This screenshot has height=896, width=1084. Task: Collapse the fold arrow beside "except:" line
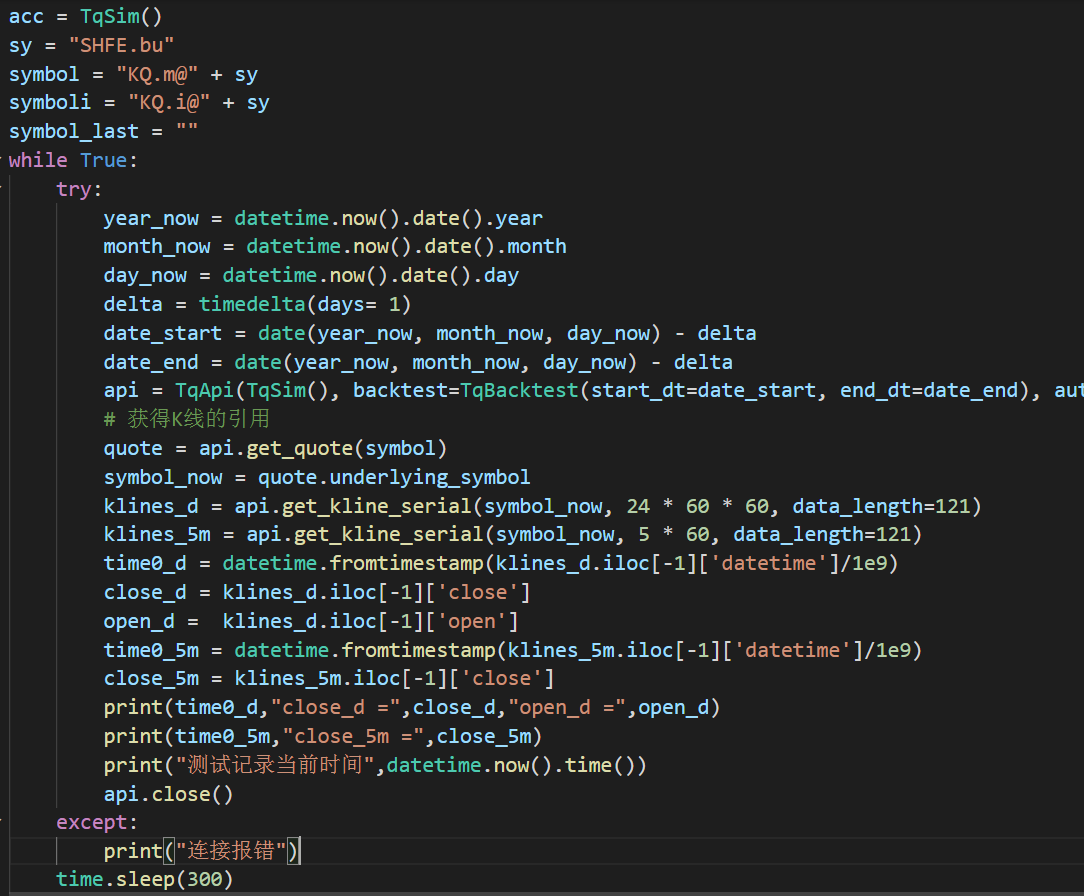coord(3,822)
